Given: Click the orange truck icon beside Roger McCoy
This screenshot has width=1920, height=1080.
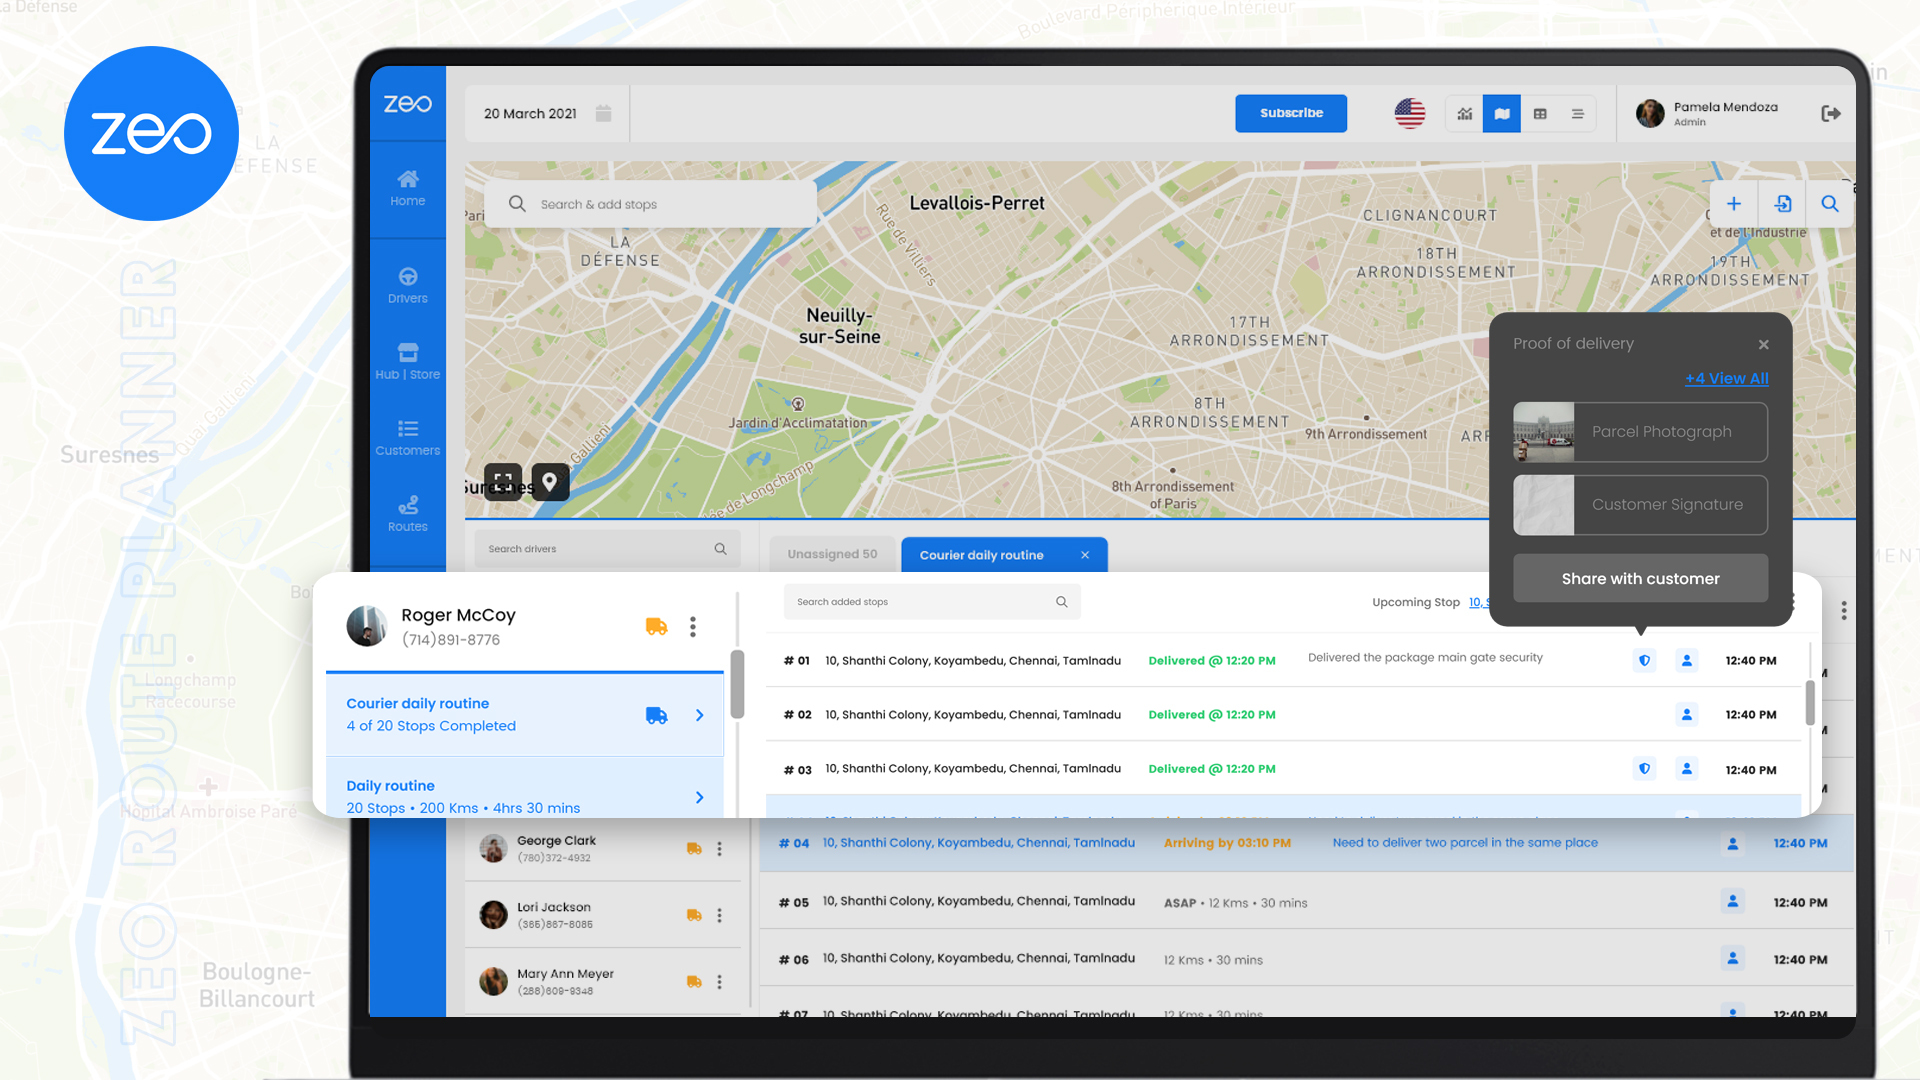Looking at the screenshot, I should (656, 626).
